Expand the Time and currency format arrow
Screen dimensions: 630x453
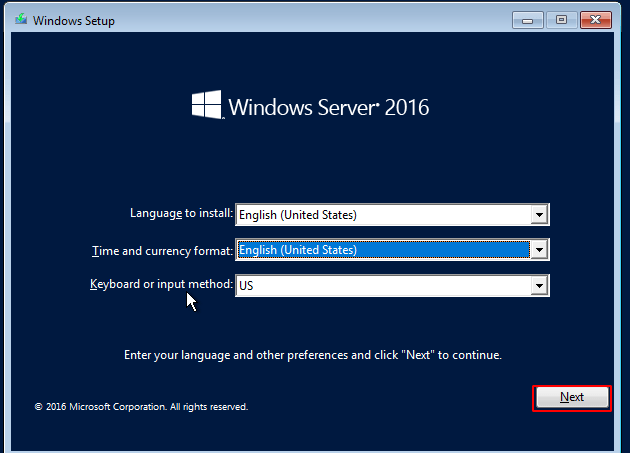(539, 250)
